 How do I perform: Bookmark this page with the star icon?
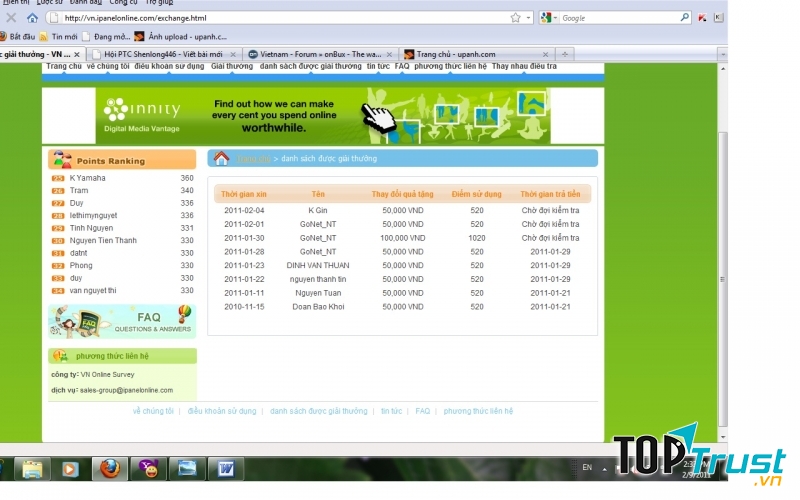515,18
